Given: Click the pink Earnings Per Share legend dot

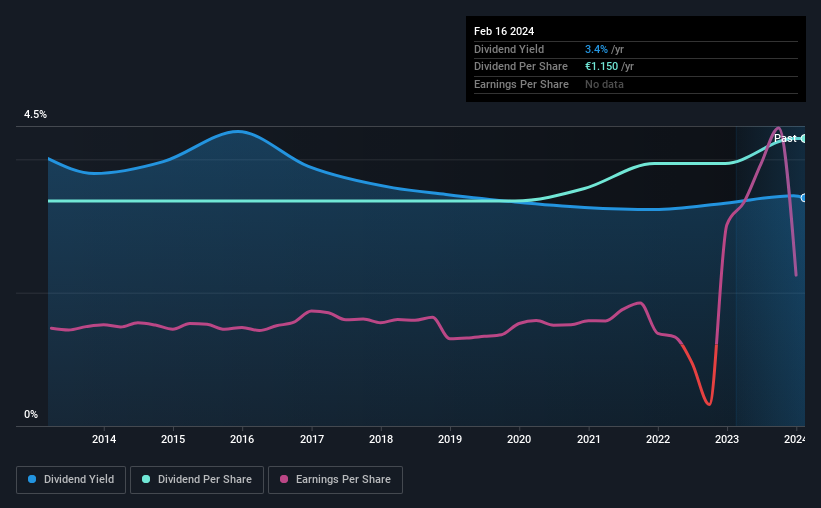Looking at the screenshot, I should pos(284,479).
